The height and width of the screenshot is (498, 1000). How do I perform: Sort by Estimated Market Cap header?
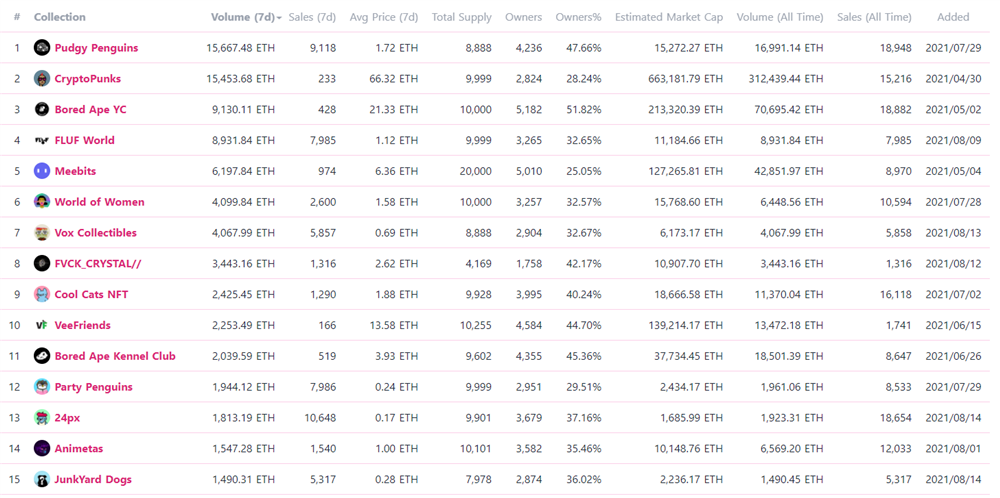coord(669,17)
